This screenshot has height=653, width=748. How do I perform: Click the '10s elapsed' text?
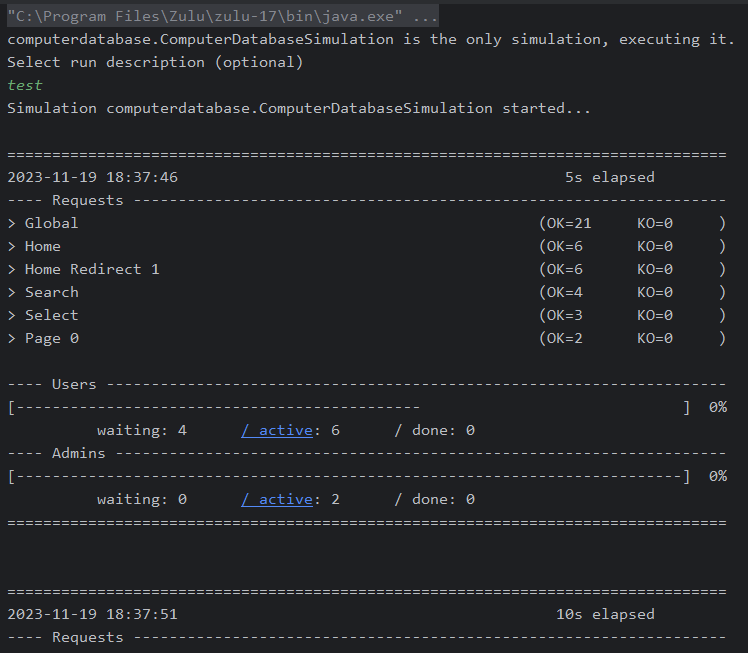[x=605, y=614]
